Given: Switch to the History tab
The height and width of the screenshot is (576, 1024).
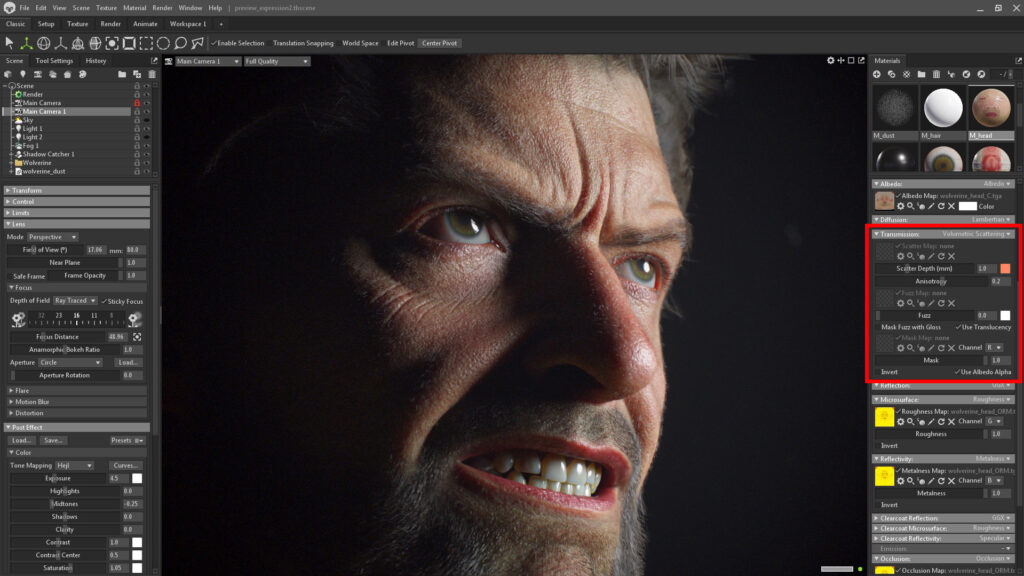Looking at the screenshot, I should click(x=97, y=60).
